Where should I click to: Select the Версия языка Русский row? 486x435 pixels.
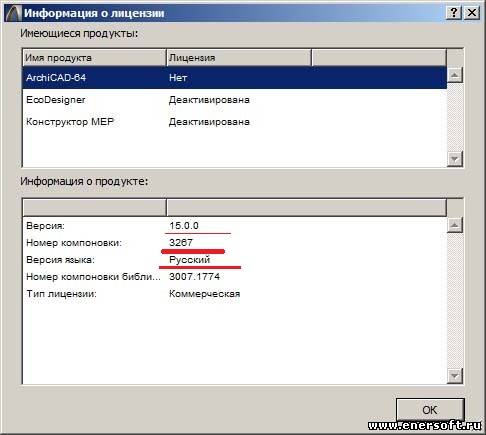pos(234,260)
